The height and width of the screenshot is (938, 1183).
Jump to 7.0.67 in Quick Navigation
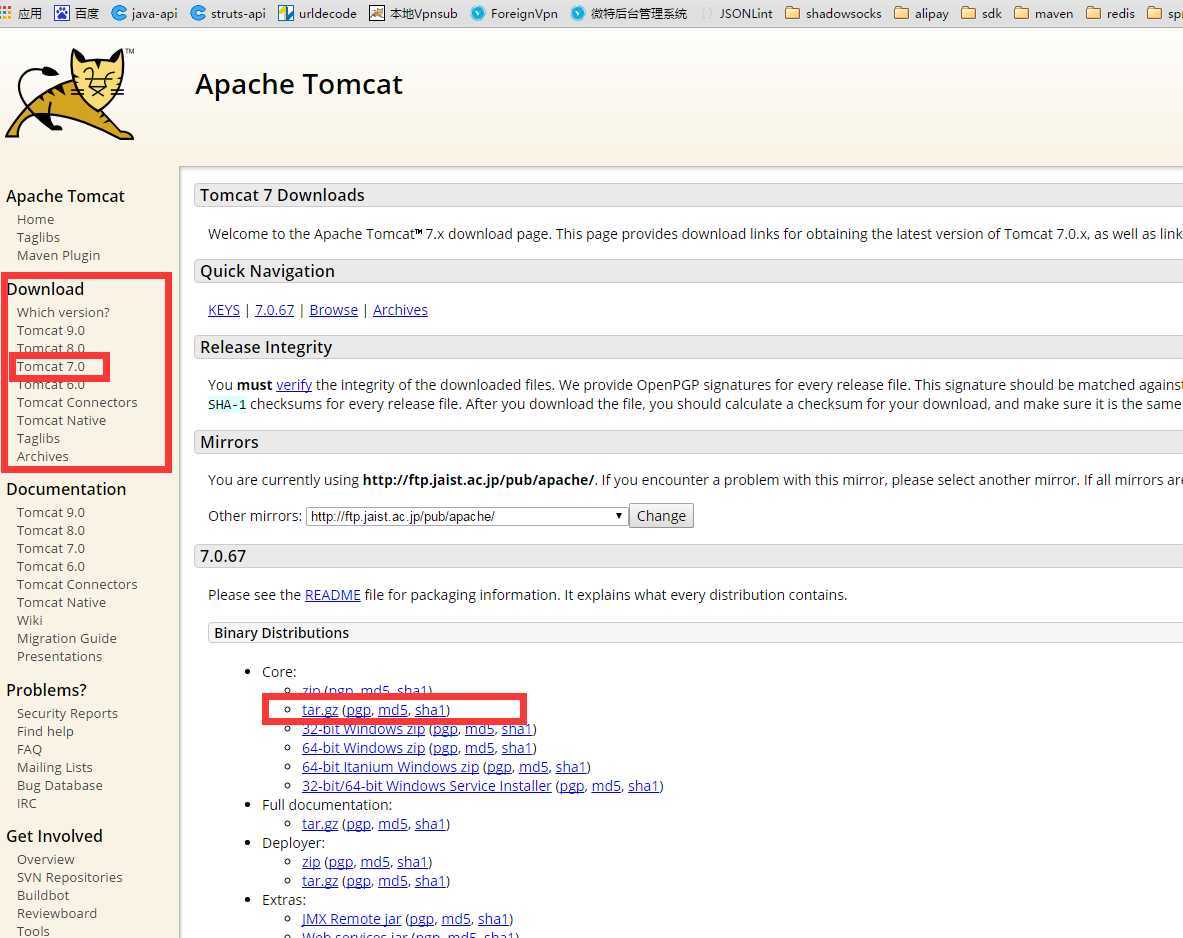pyautogui.click(x=275, y=310)
